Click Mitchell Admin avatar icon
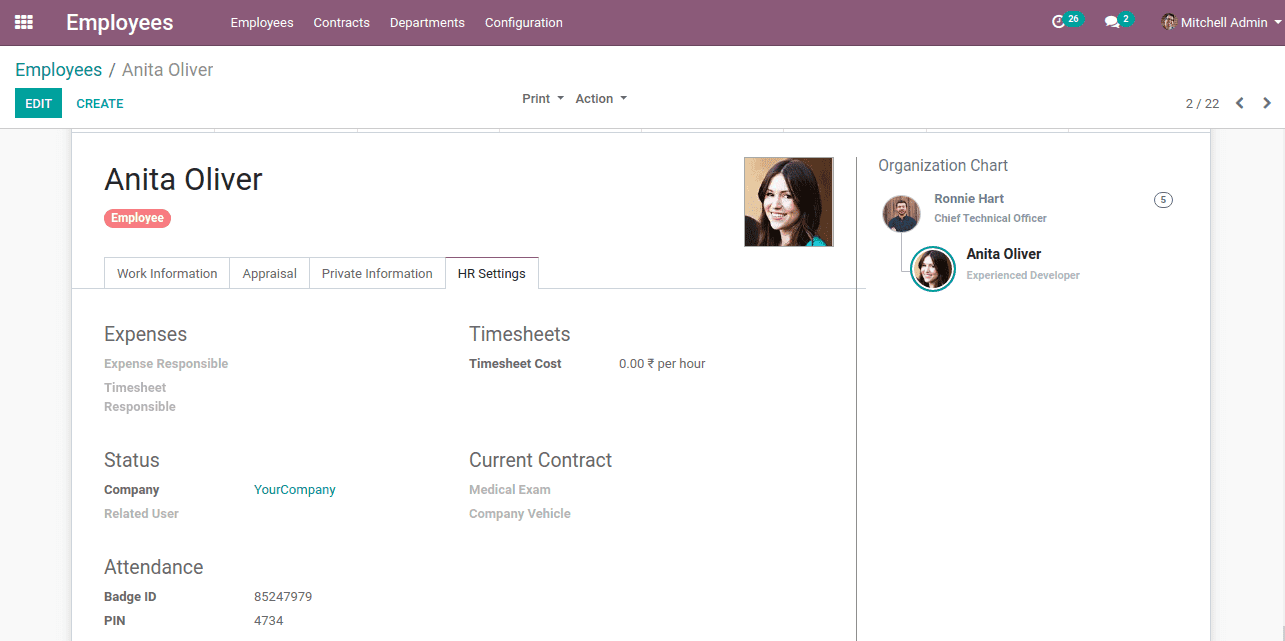 1169,22
